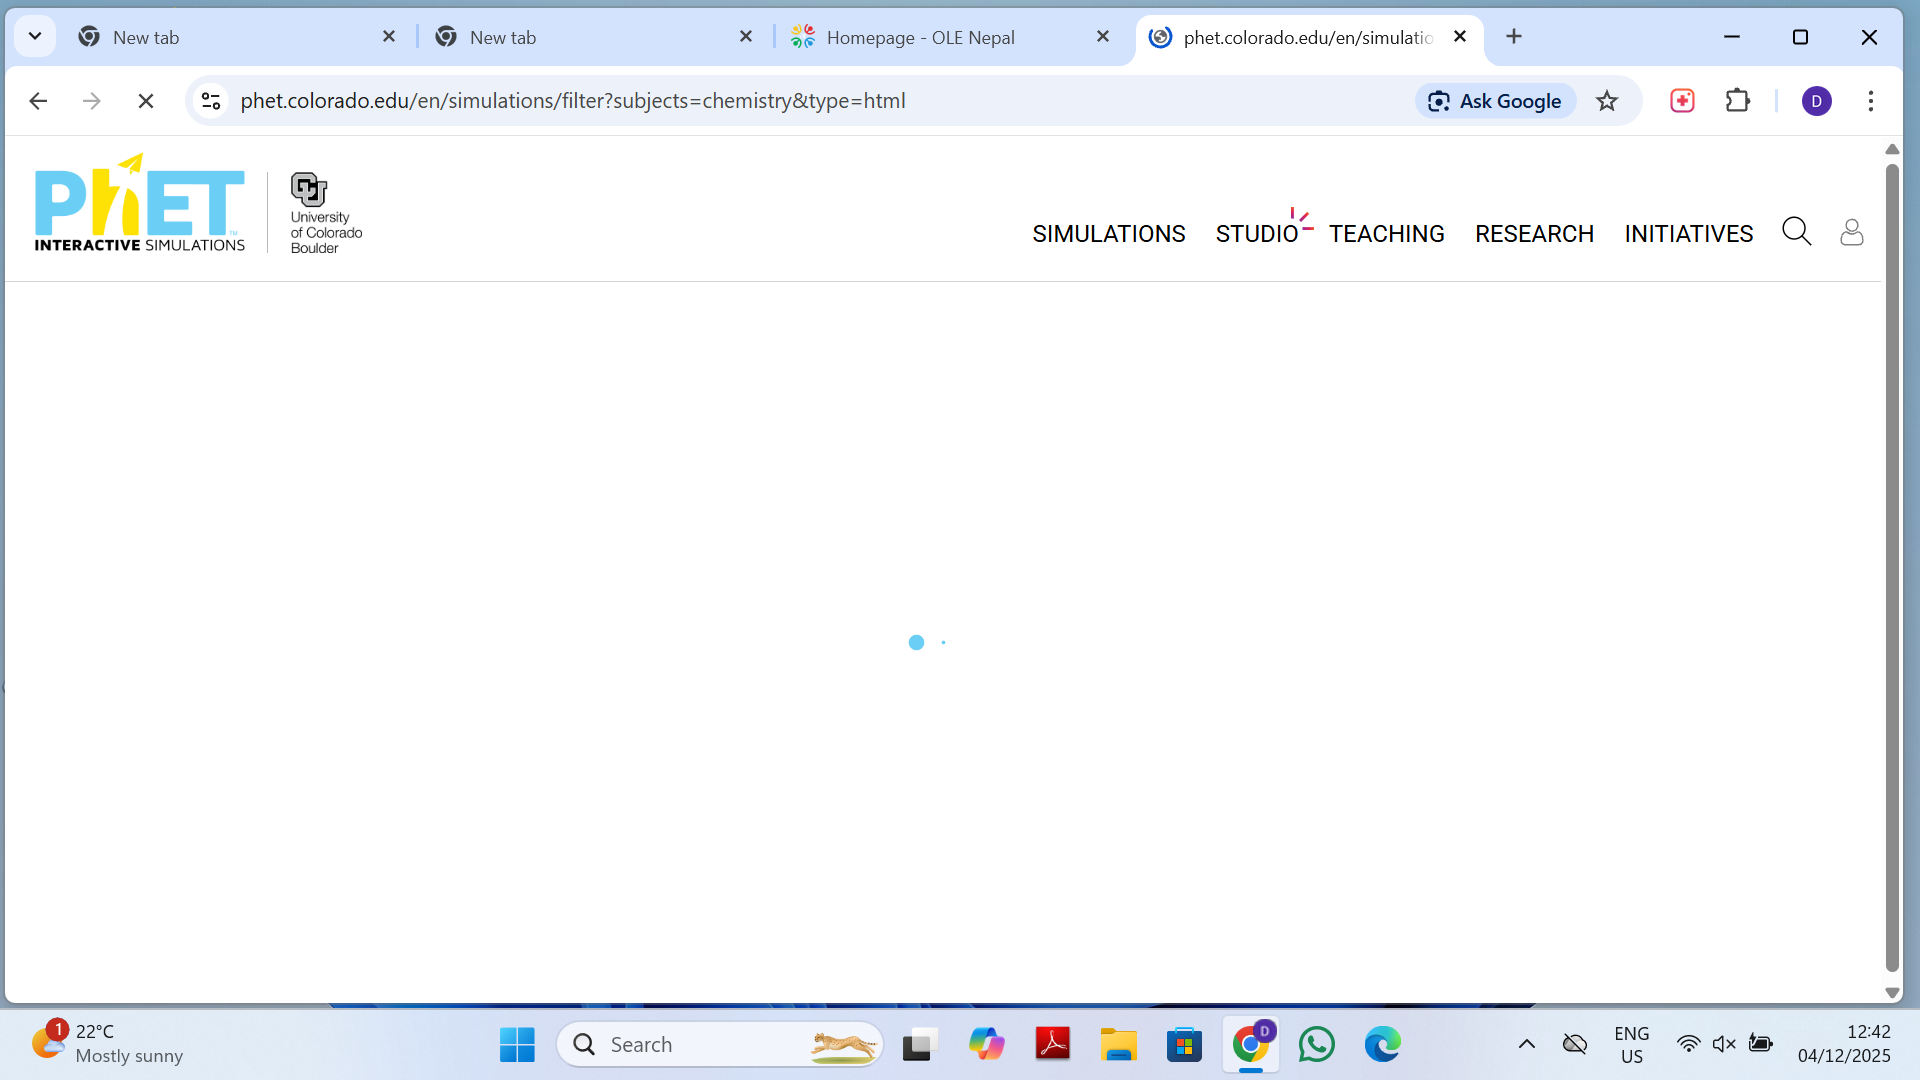Click the Ask Google button
This screenshot has height=1080, width=1920.
[1495, 101]
